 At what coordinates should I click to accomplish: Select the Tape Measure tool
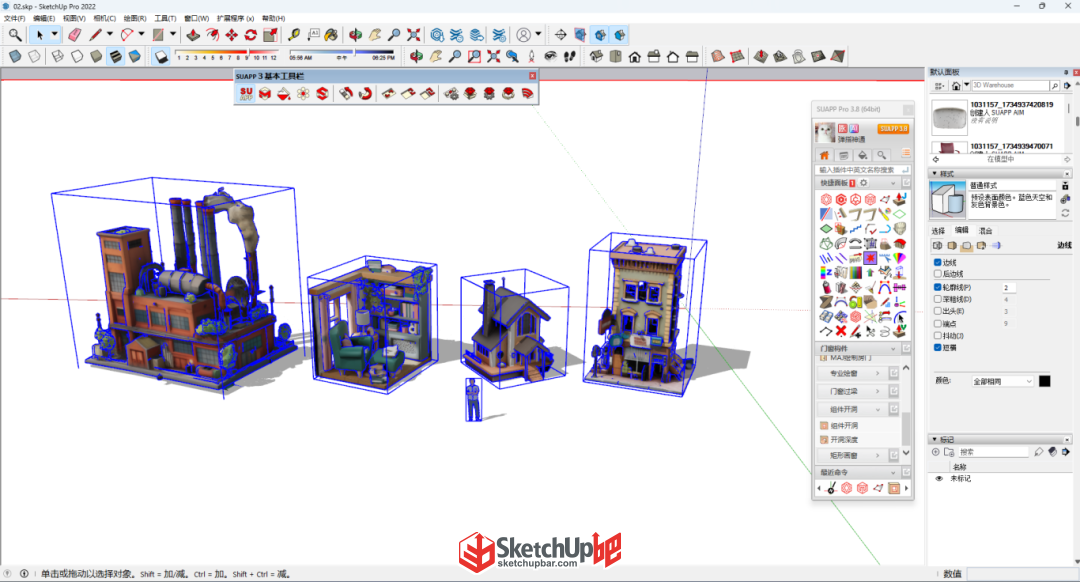click(x=294, y=34)
